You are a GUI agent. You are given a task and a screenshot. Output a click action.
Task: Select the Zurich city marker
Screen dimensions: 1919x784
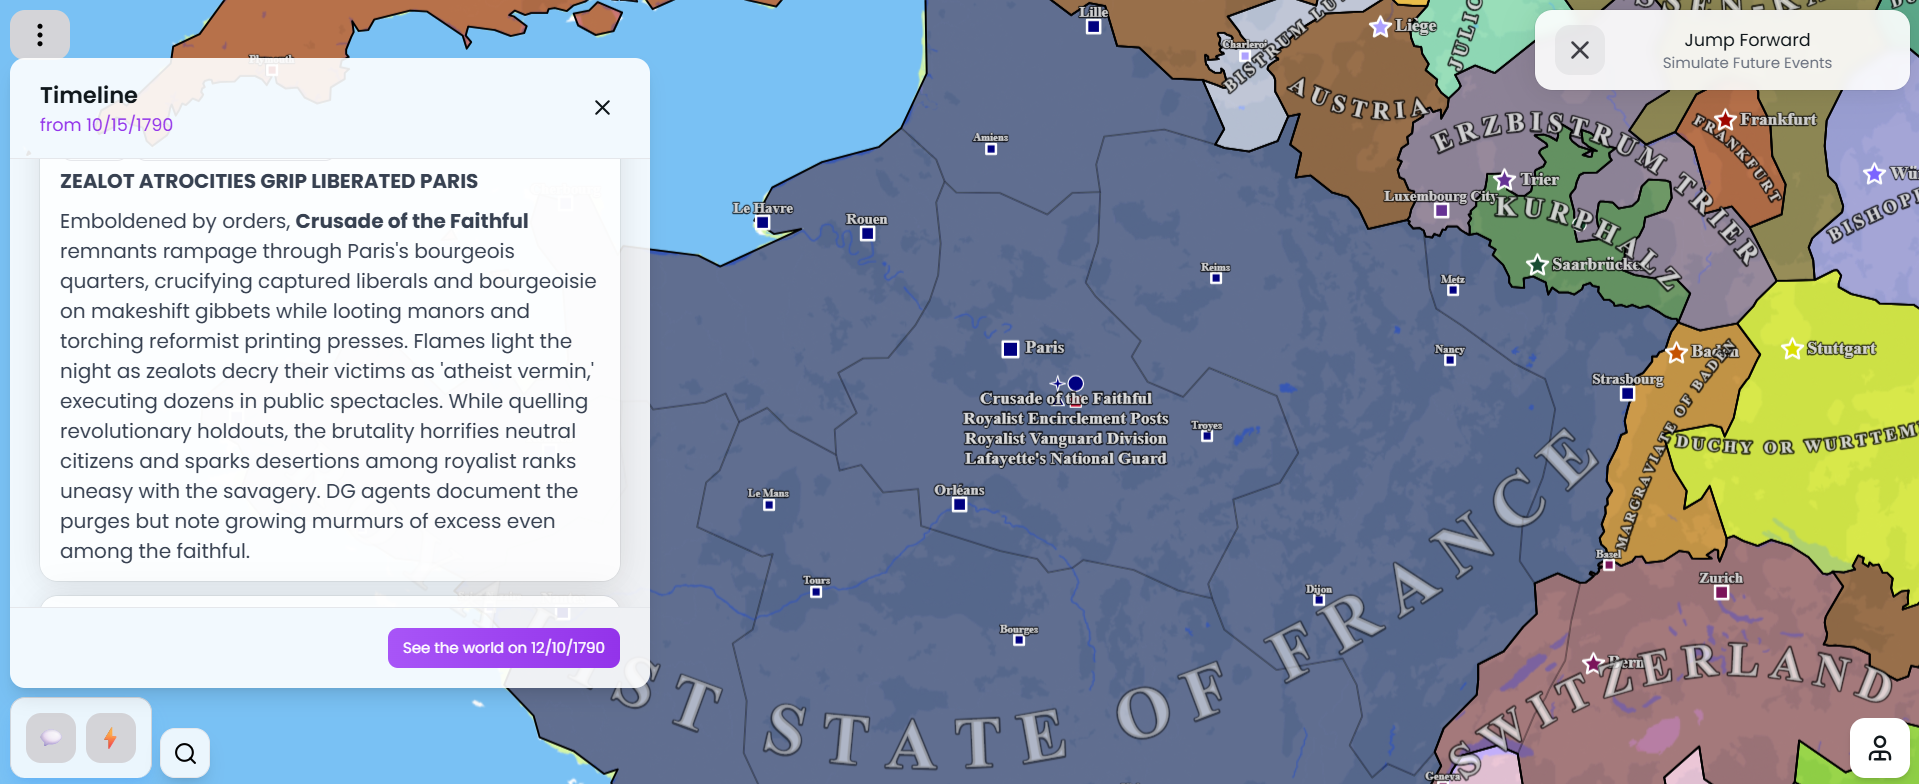click(x=1721, y=592)
